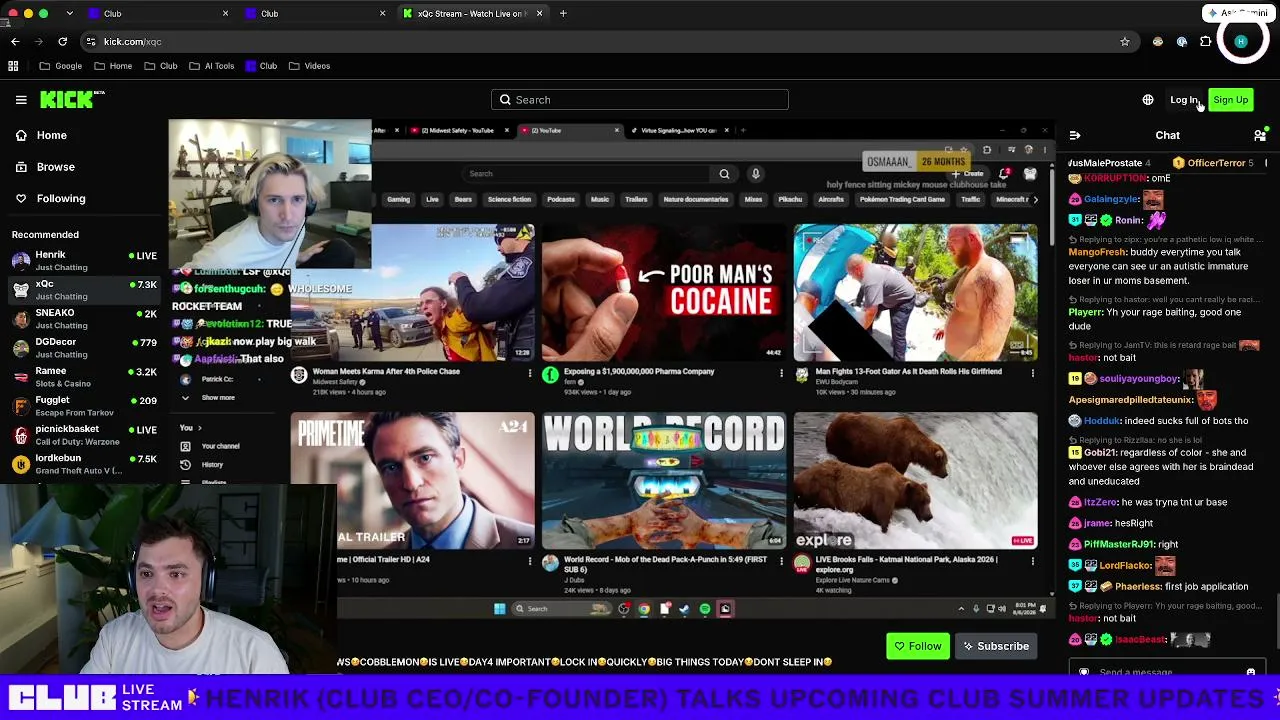Click the World Record video thumbnail
Screen dimensions: 1280x720
click(x=664, y=480)
